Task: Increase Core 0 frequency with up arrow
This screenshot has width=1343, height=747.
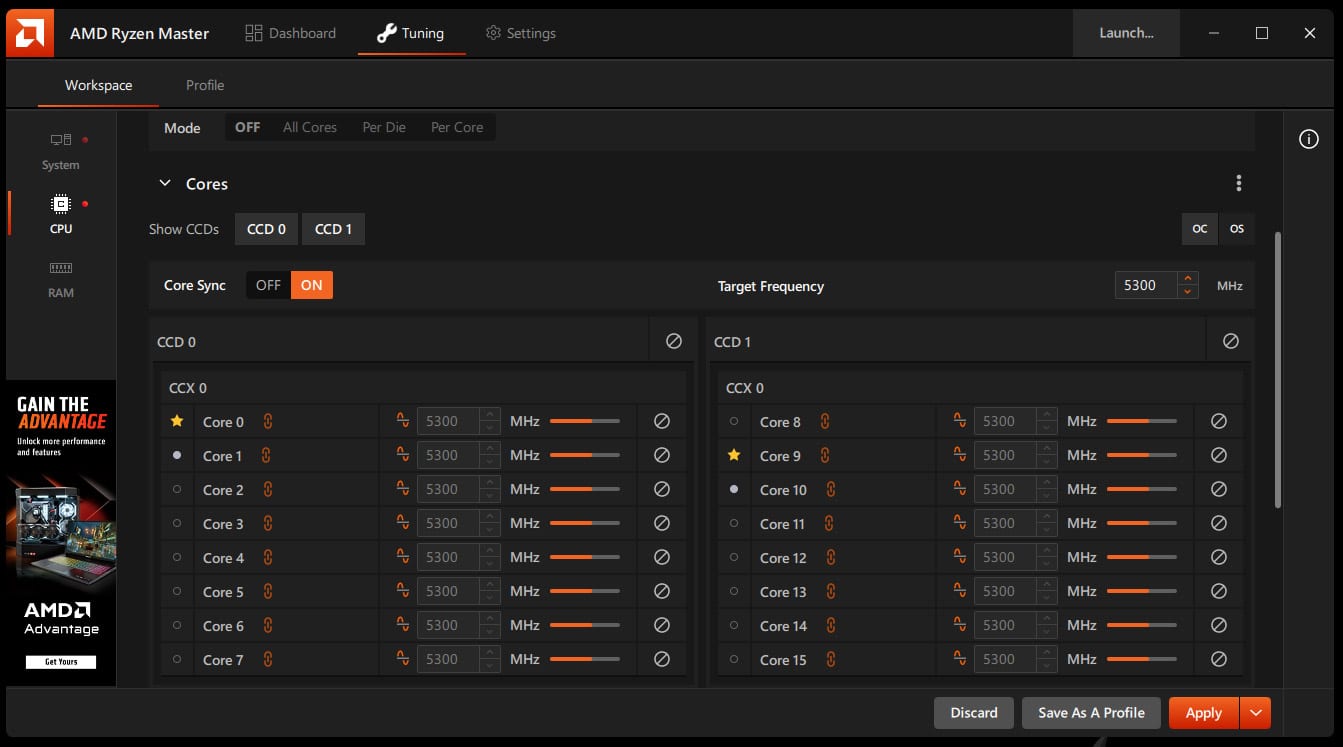Action: point(489,415)
